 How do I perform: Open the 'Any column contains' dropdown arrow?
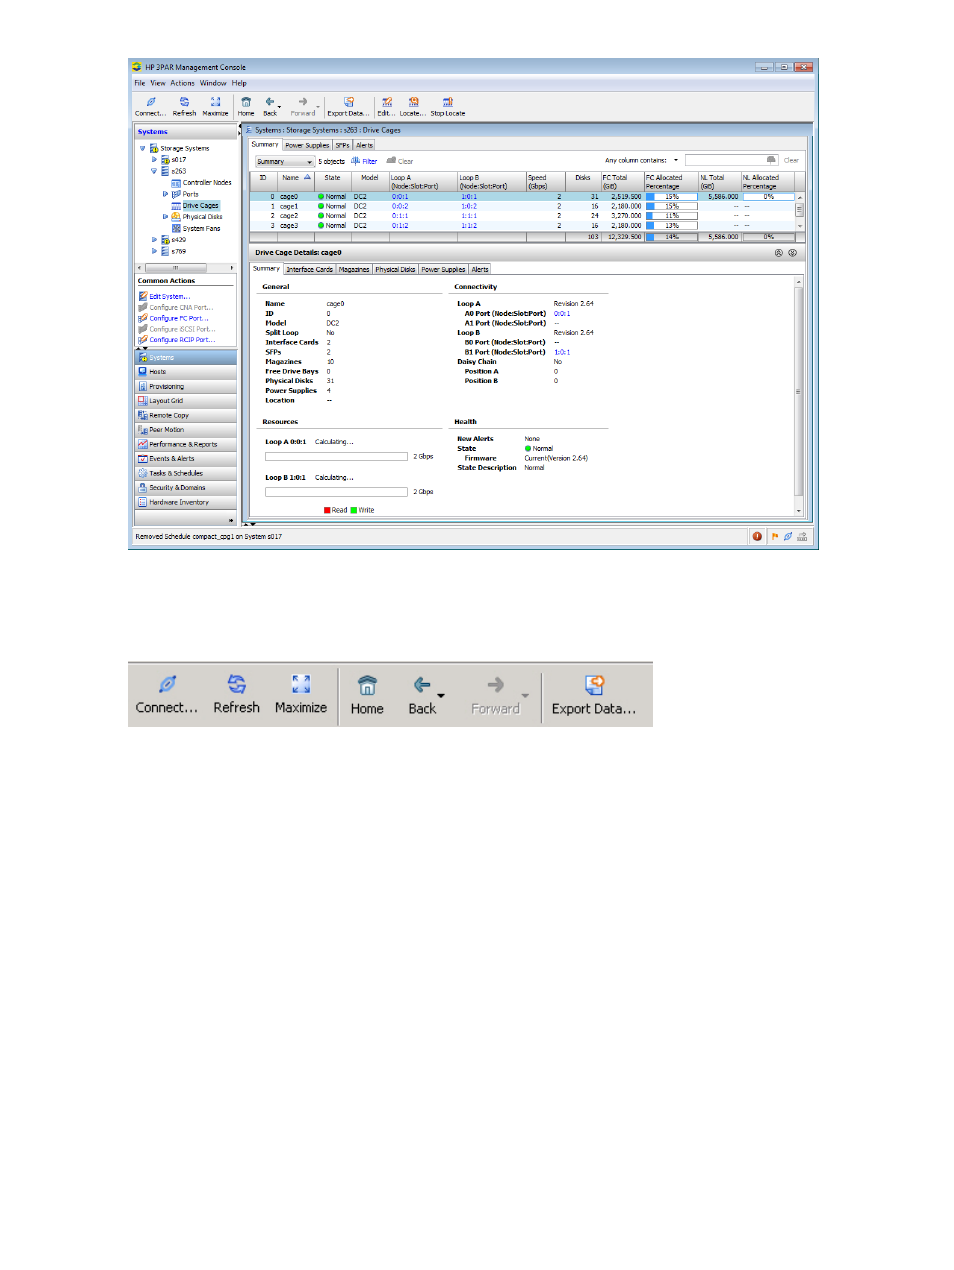(676, 161)
